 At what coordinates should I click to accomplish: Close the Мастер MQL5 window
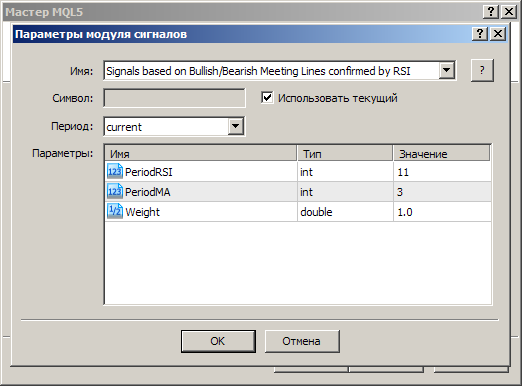(x=509, y=12)
